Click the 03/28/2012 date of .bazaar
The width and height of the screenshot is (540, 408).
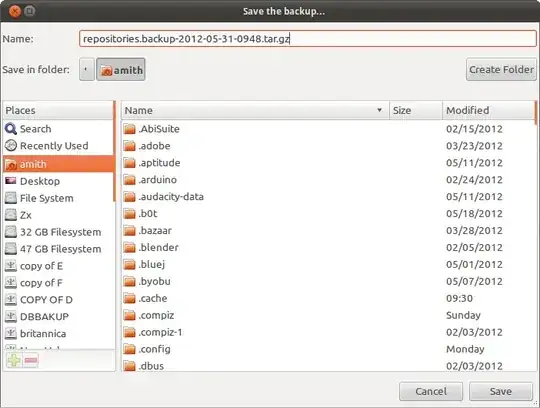(x=474, y=230)
